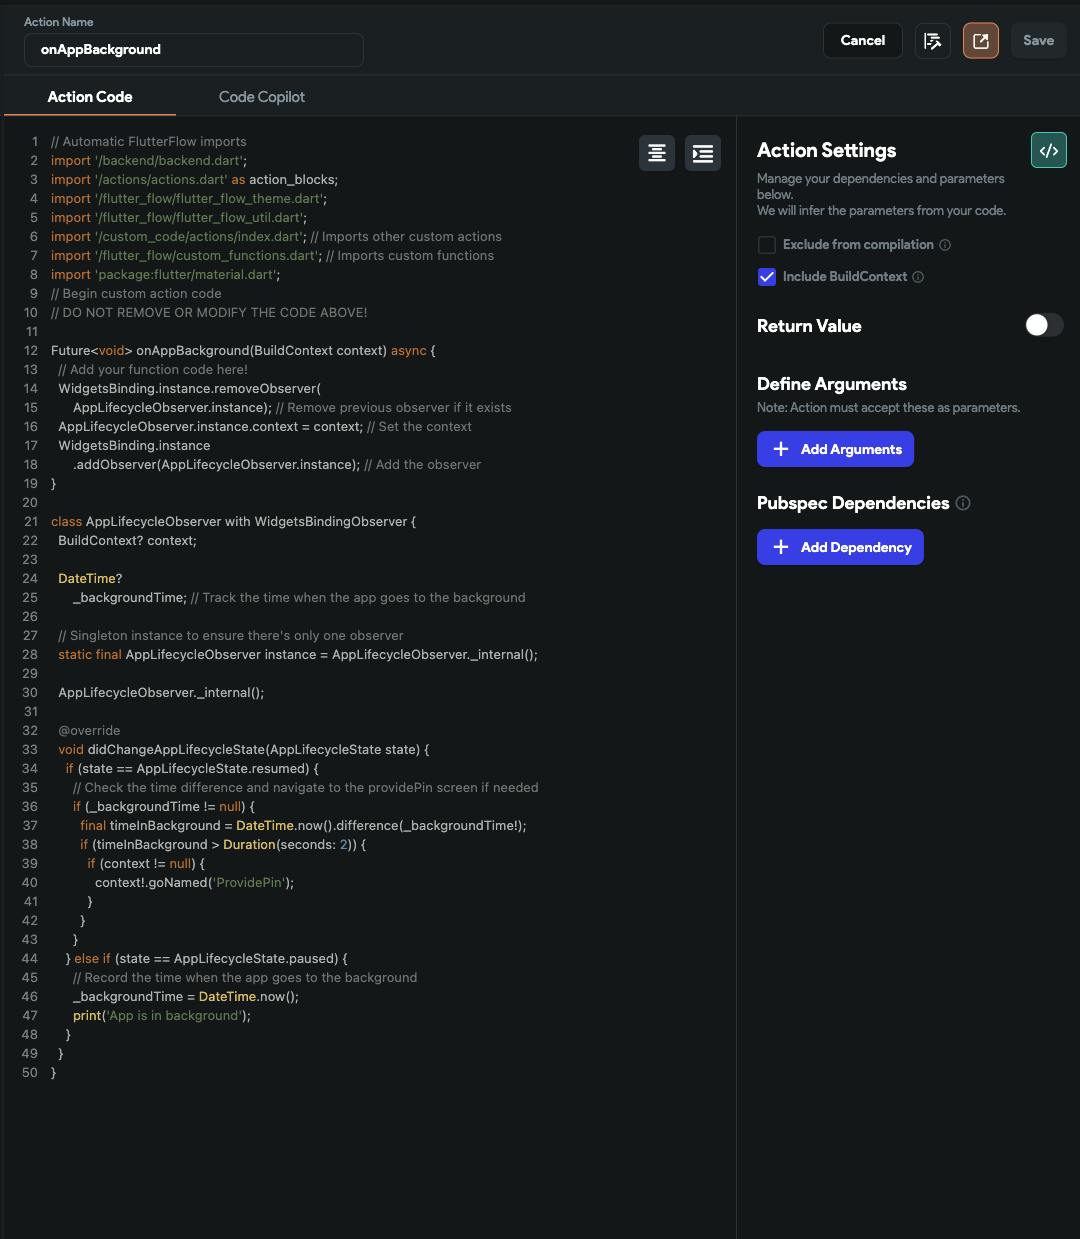1080x1239 pixels.
Task: Click the green code brackets icon
Action: (1048, 151)
